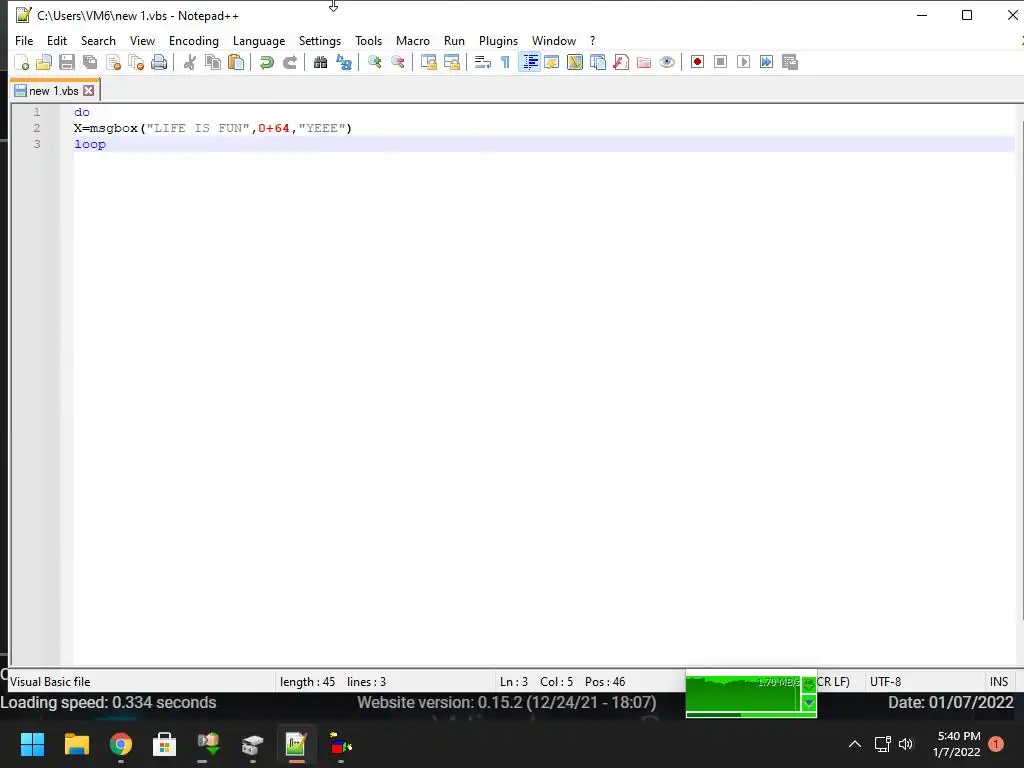1024x768 pixels.
Task: Open the Plugins menu
Action: click(x=498, y=40)
